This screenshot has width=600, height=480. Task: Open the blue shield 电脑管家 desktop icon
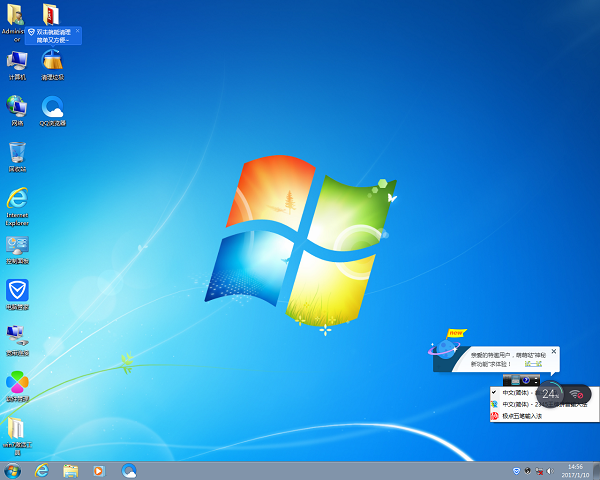(17, 292)
